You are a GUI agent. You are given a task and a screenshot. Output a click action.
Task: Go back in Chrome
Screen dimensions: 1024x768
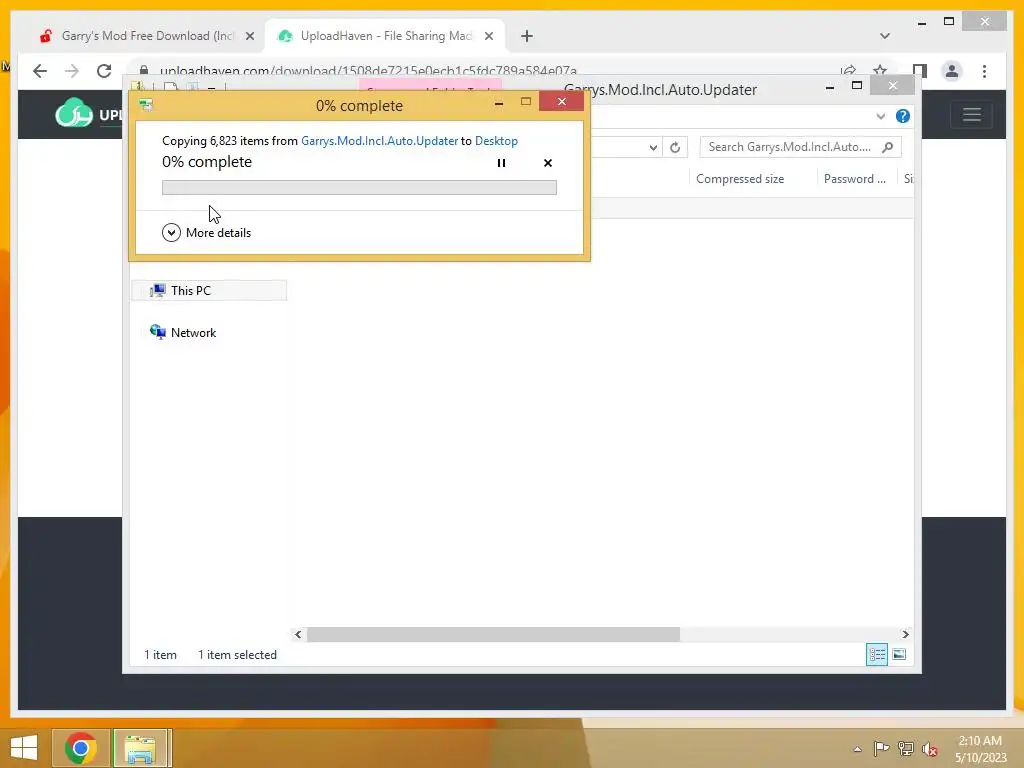click(x=40, y=71)
